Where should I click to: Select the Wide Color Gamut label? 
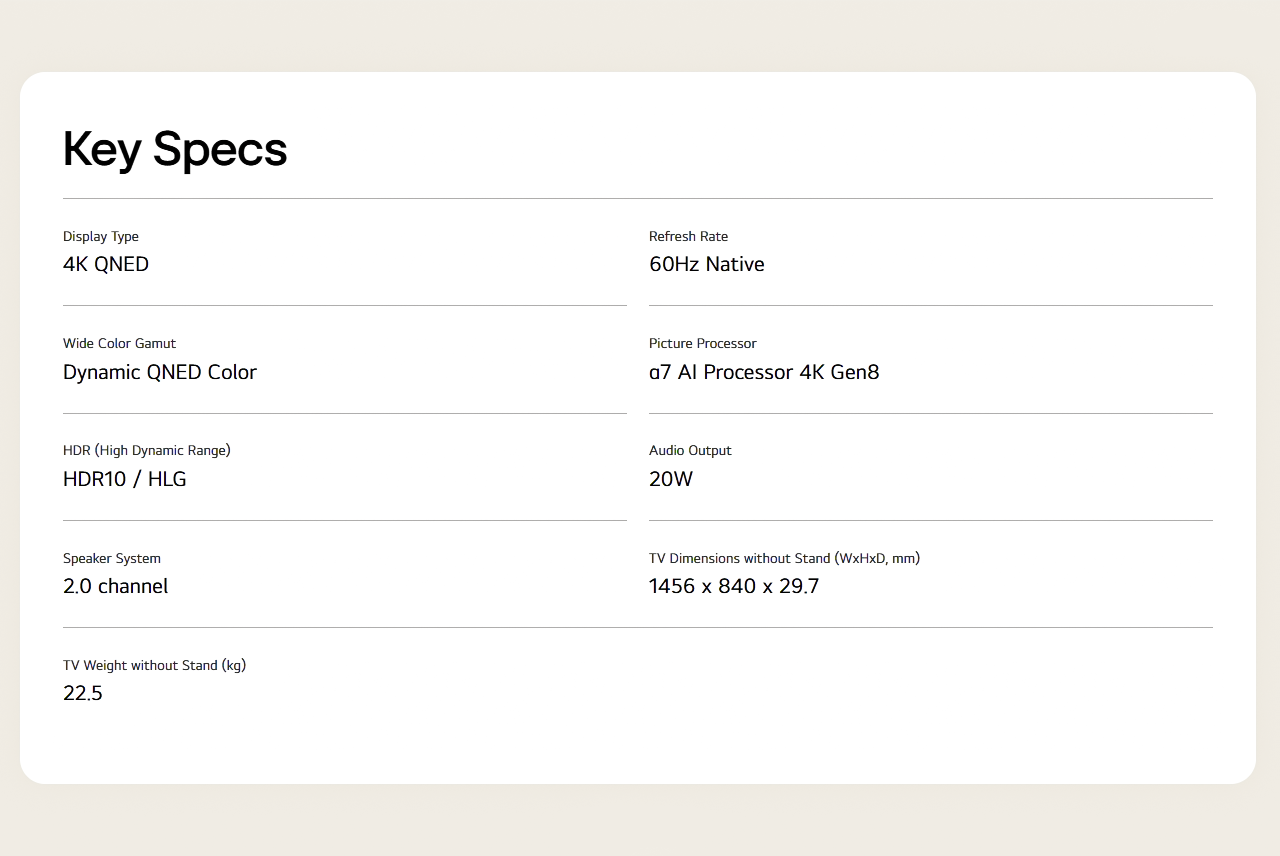[x=119, y=344]
